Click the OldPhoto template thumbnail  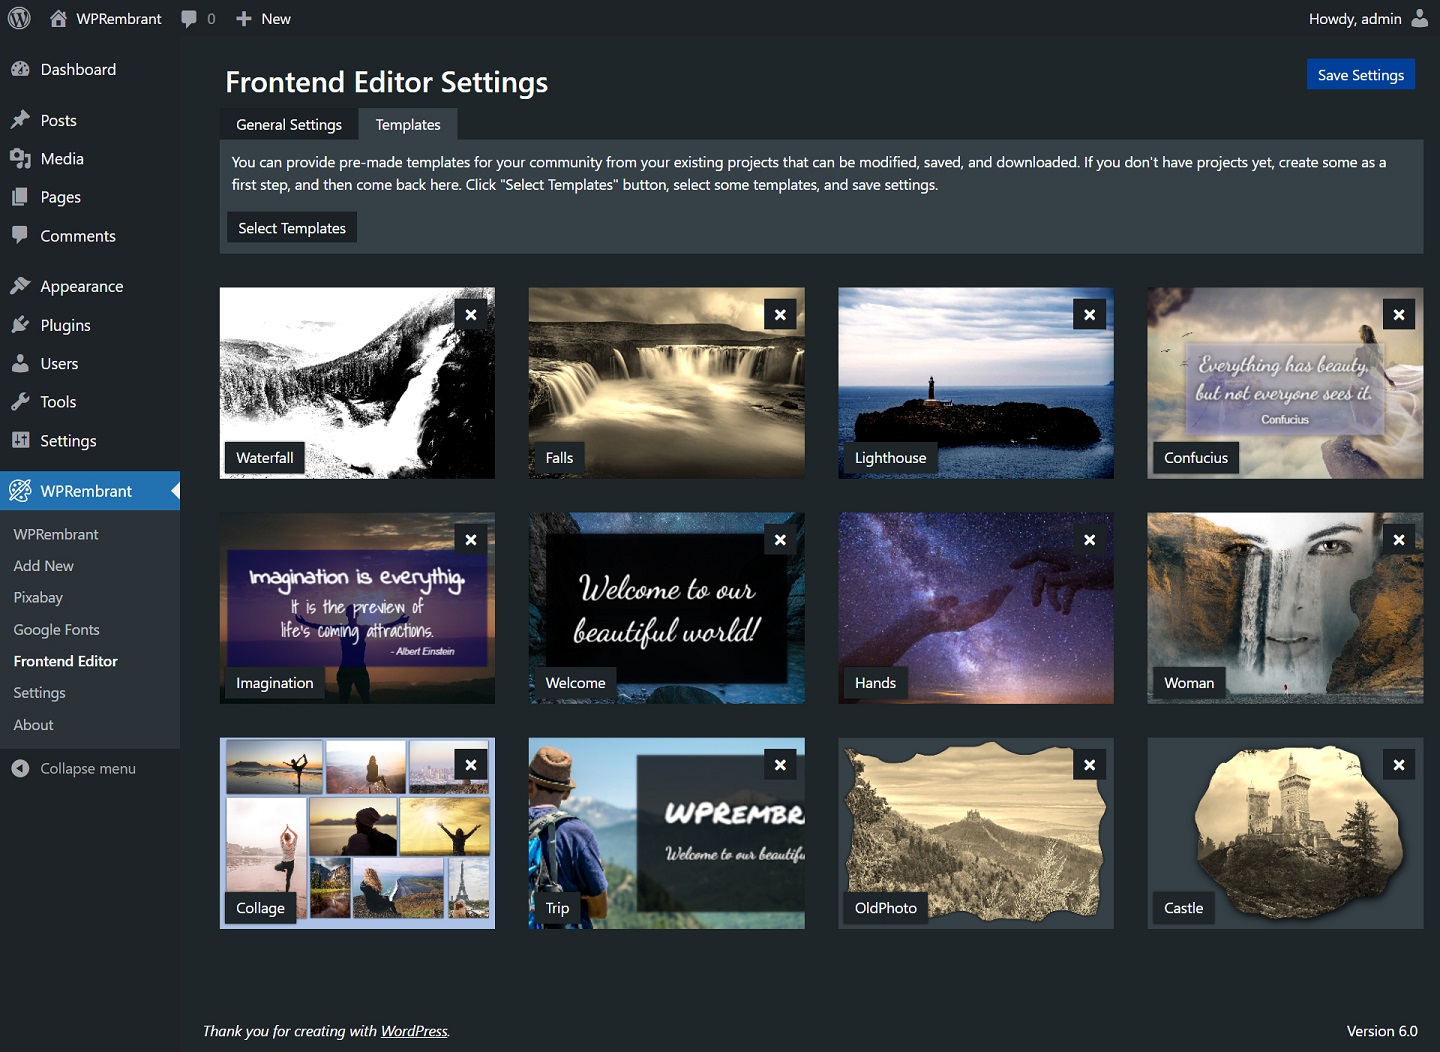975,833
